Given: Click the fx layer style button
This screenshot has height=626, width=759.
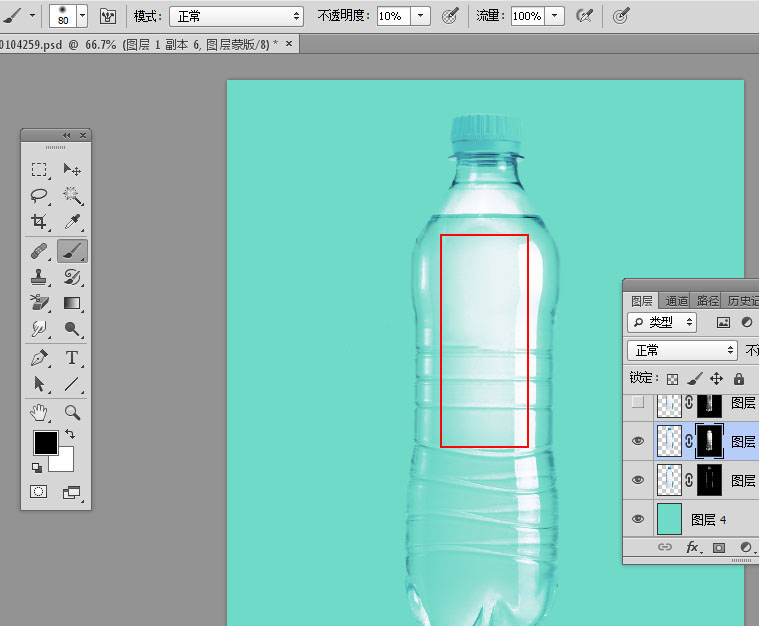Looking at the screenshot, I should [692, 548].
